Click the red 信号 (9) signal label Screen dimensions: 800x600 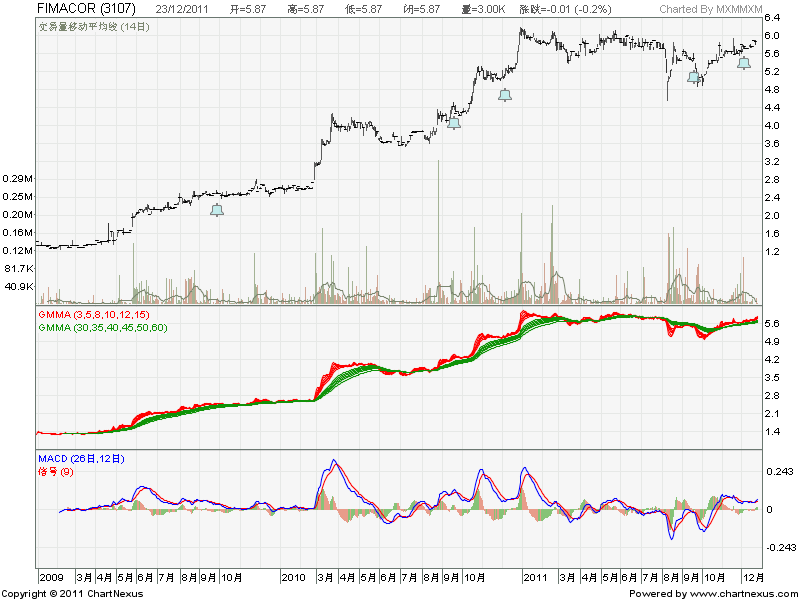pos(57,470)
